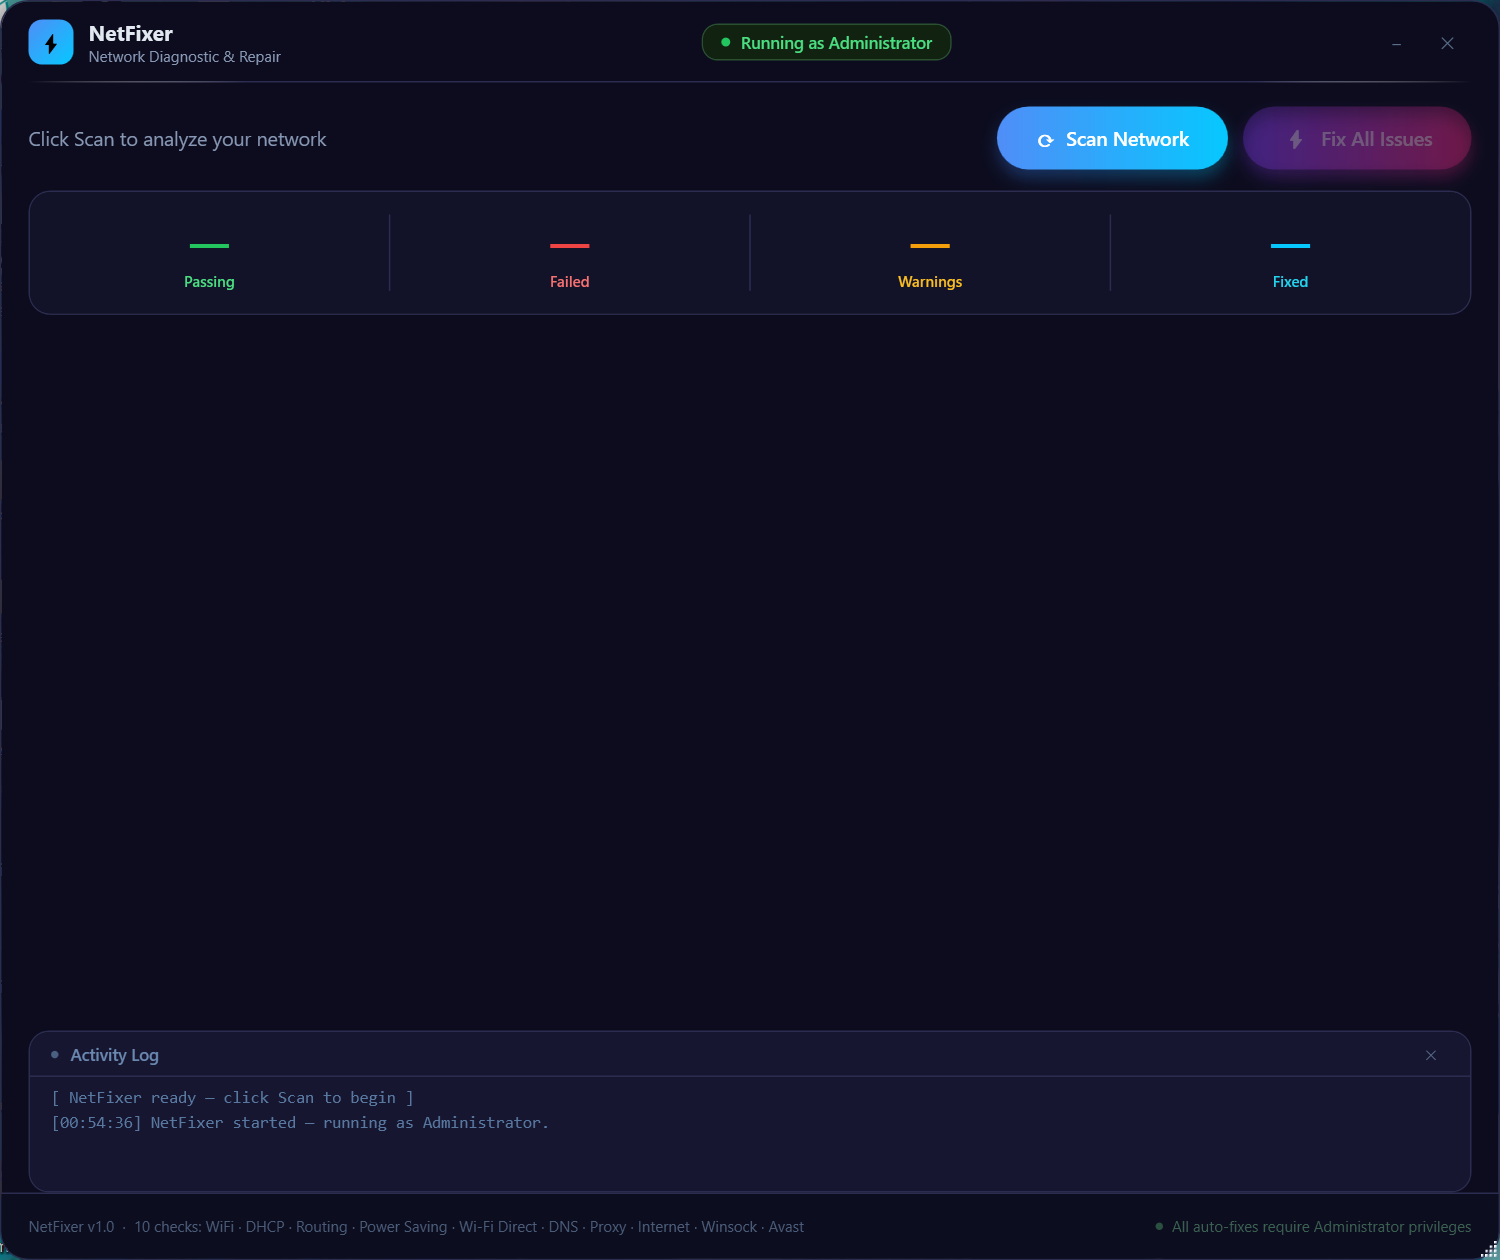Dismiss the Activity Log panel via its X

1430,1054
